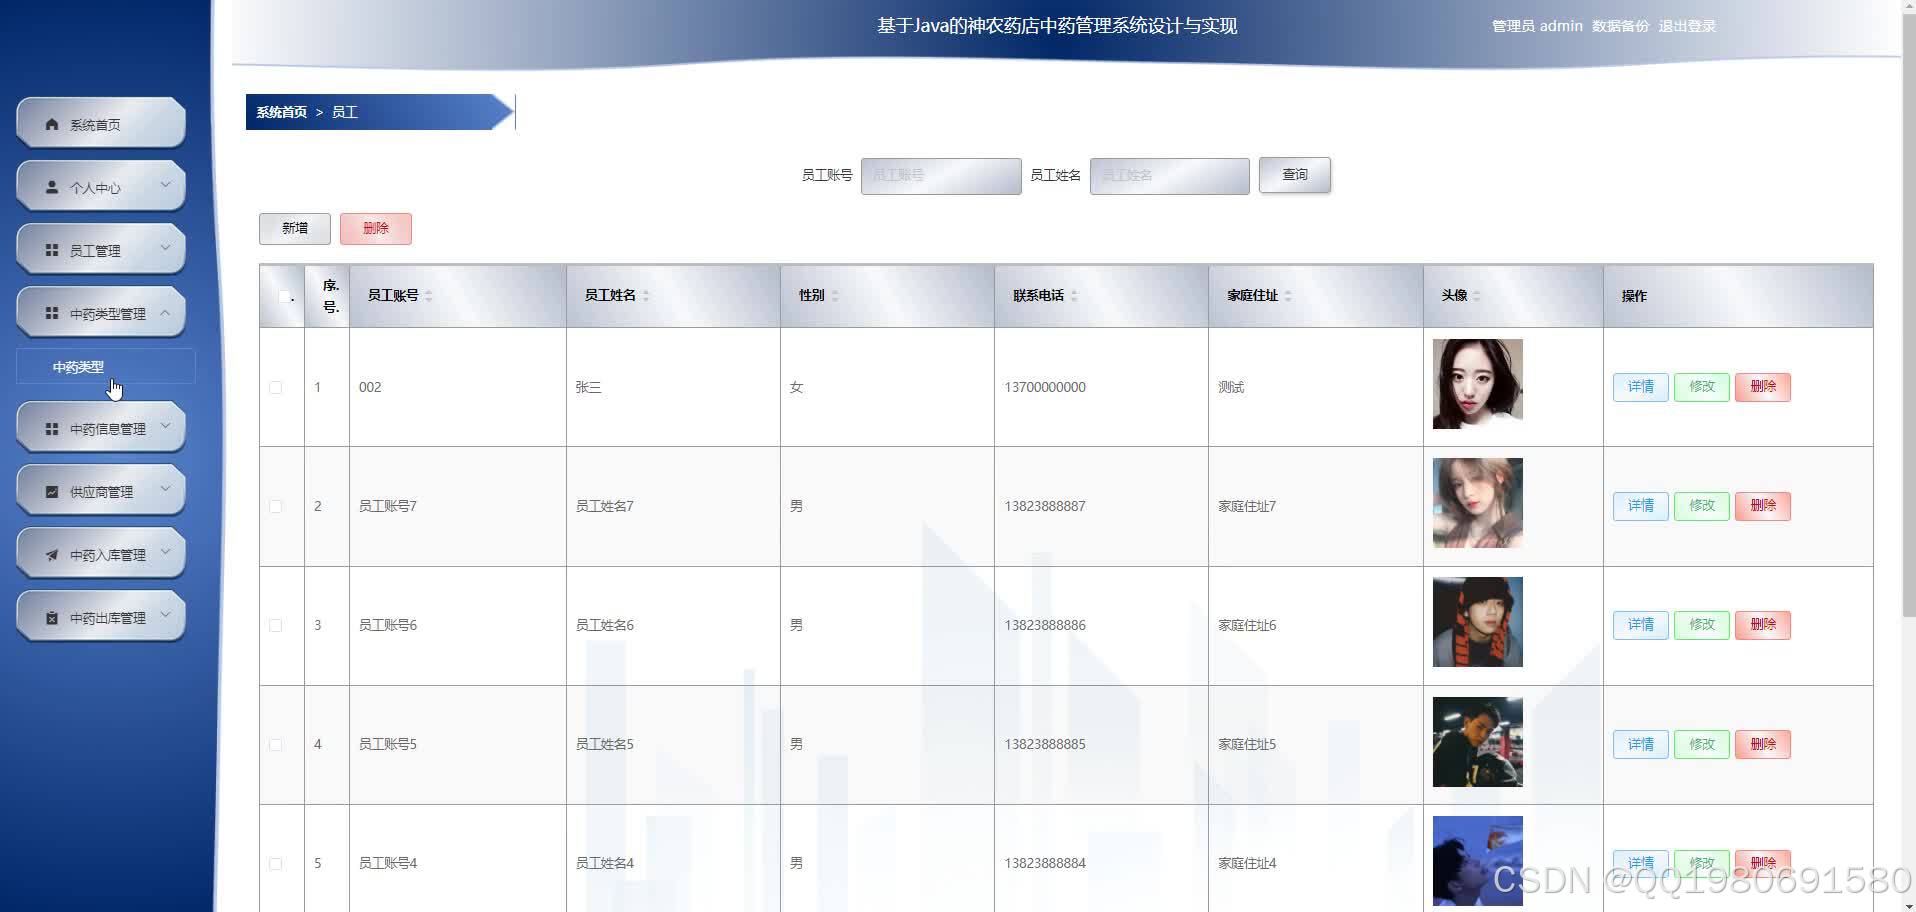
Task: Click the 新增 add button
Action: [x=294, y=228]
